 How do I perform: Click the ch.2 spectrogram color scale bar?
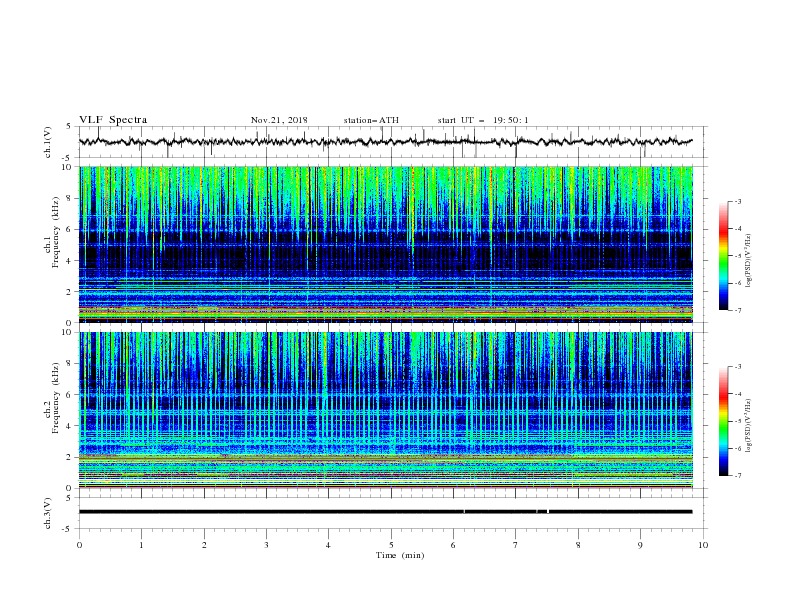723,421
